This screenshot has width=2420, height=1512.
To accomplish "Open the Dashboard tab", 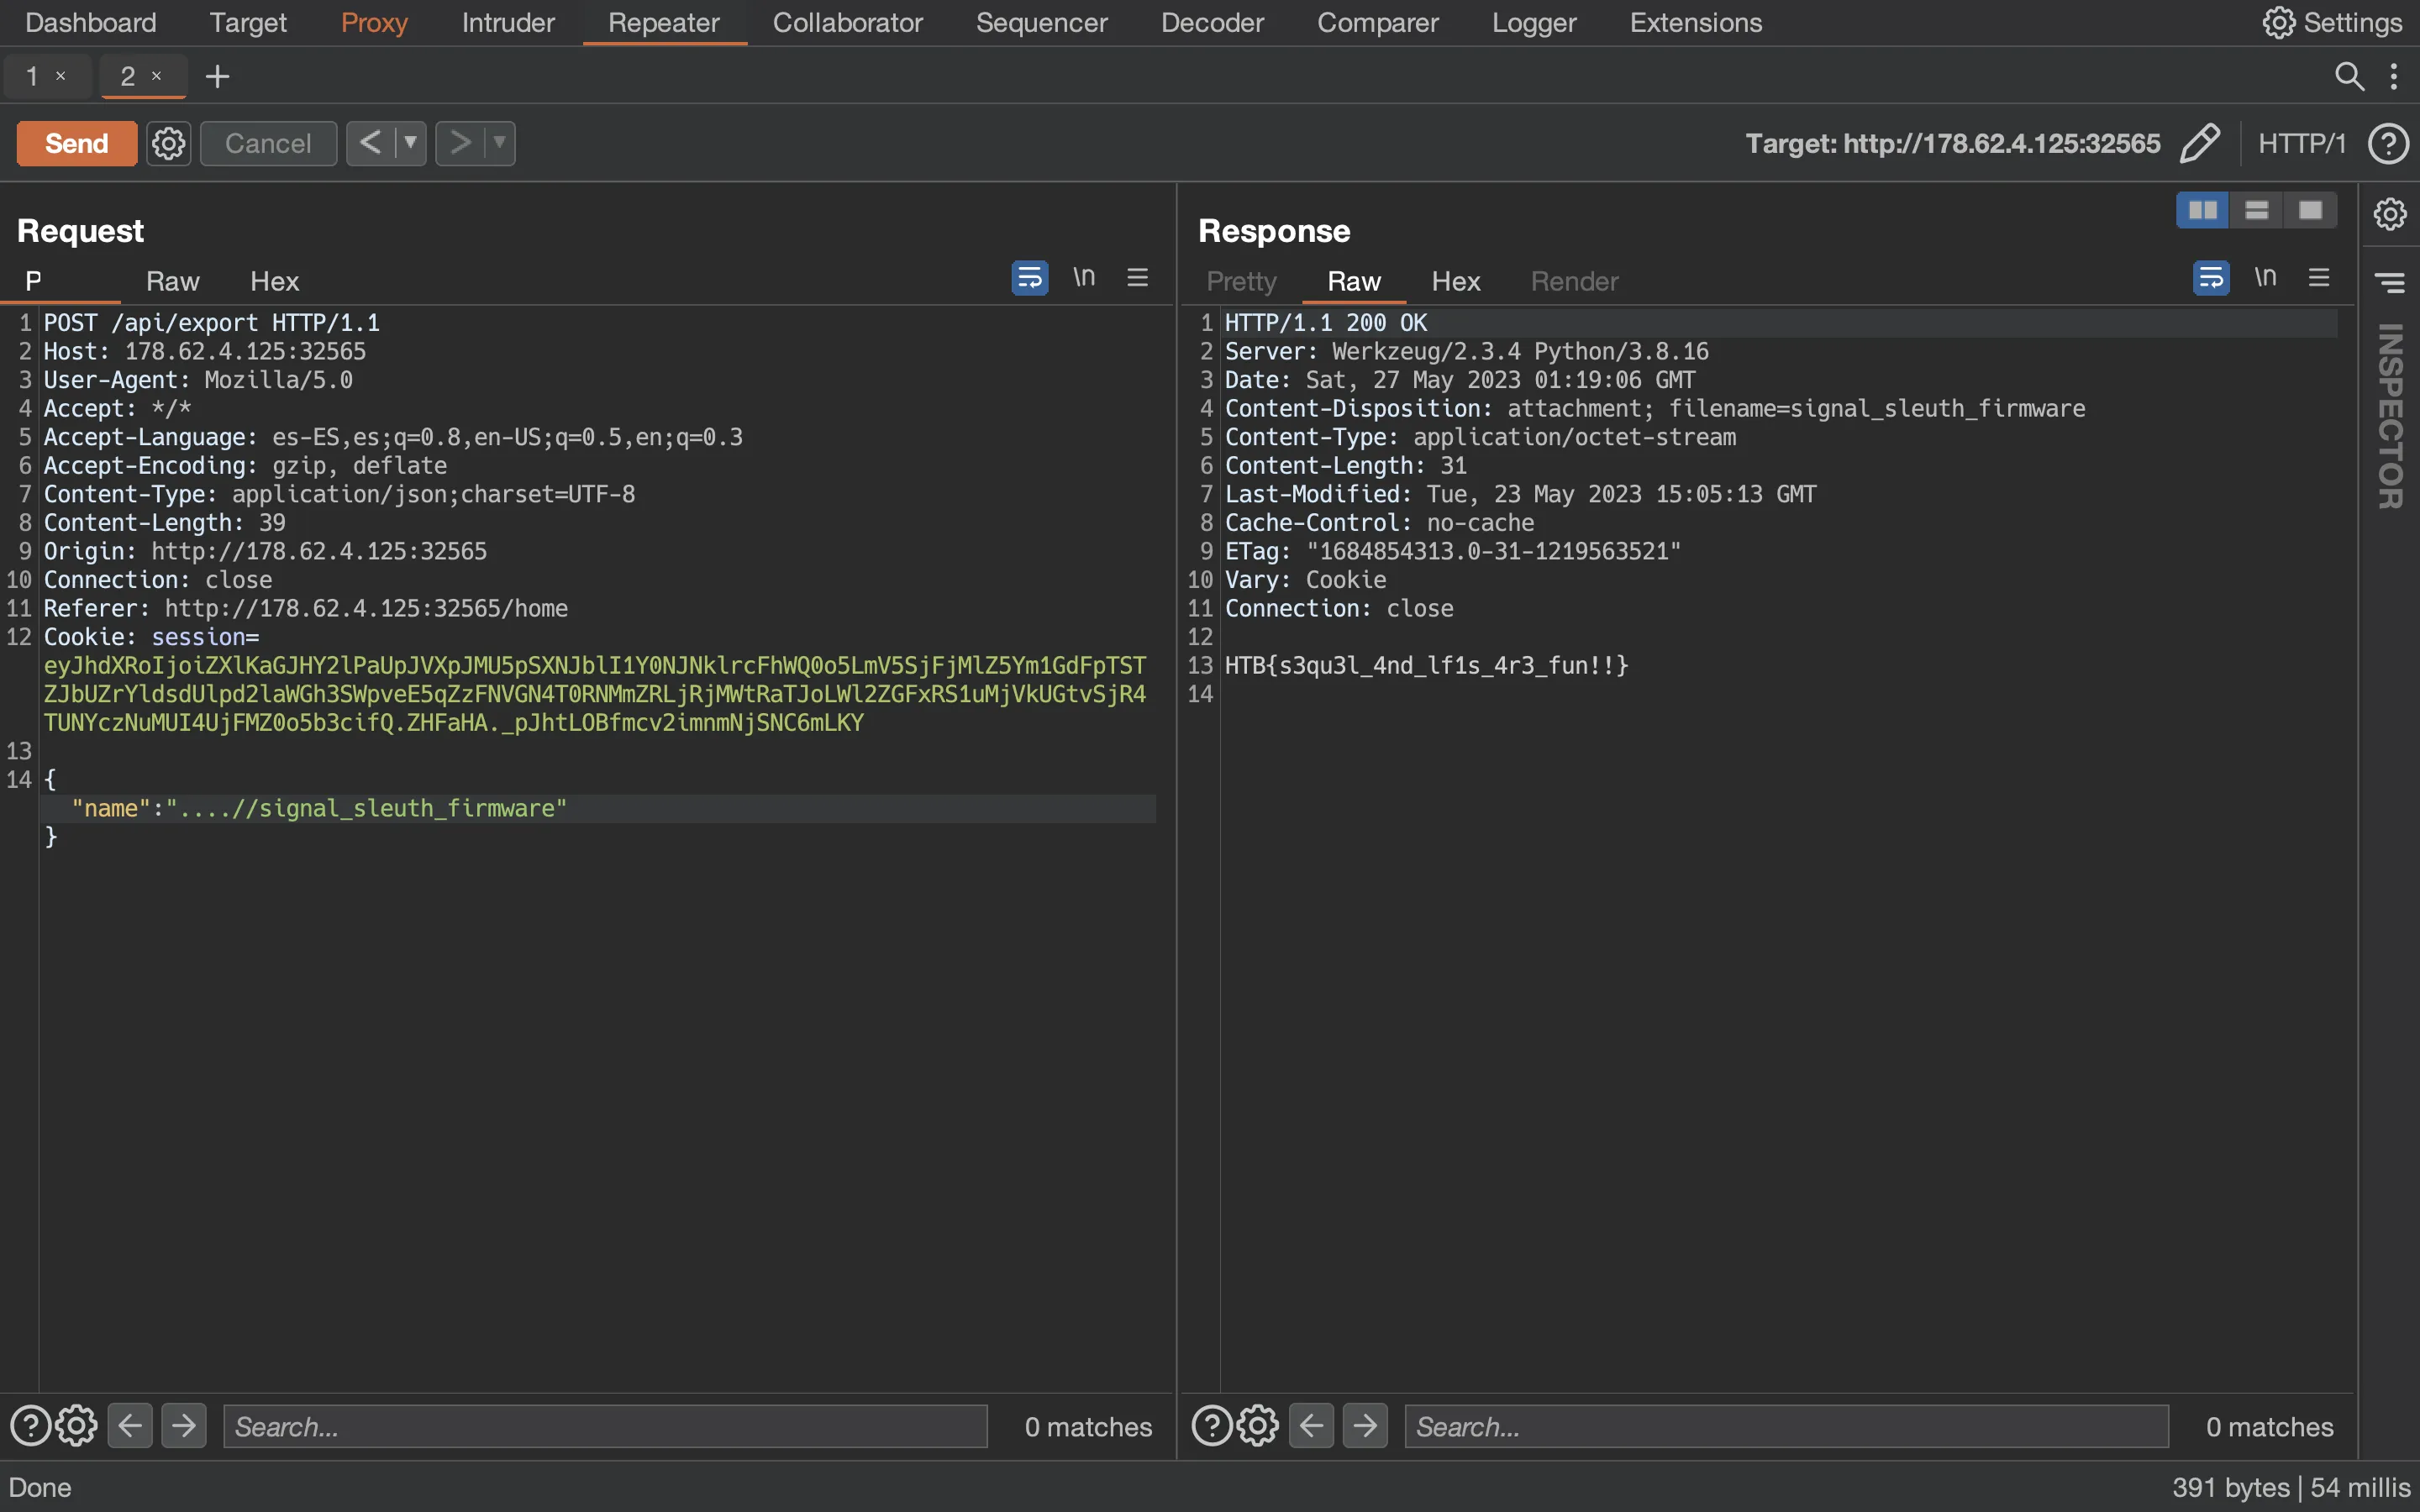I will (91, 22).
